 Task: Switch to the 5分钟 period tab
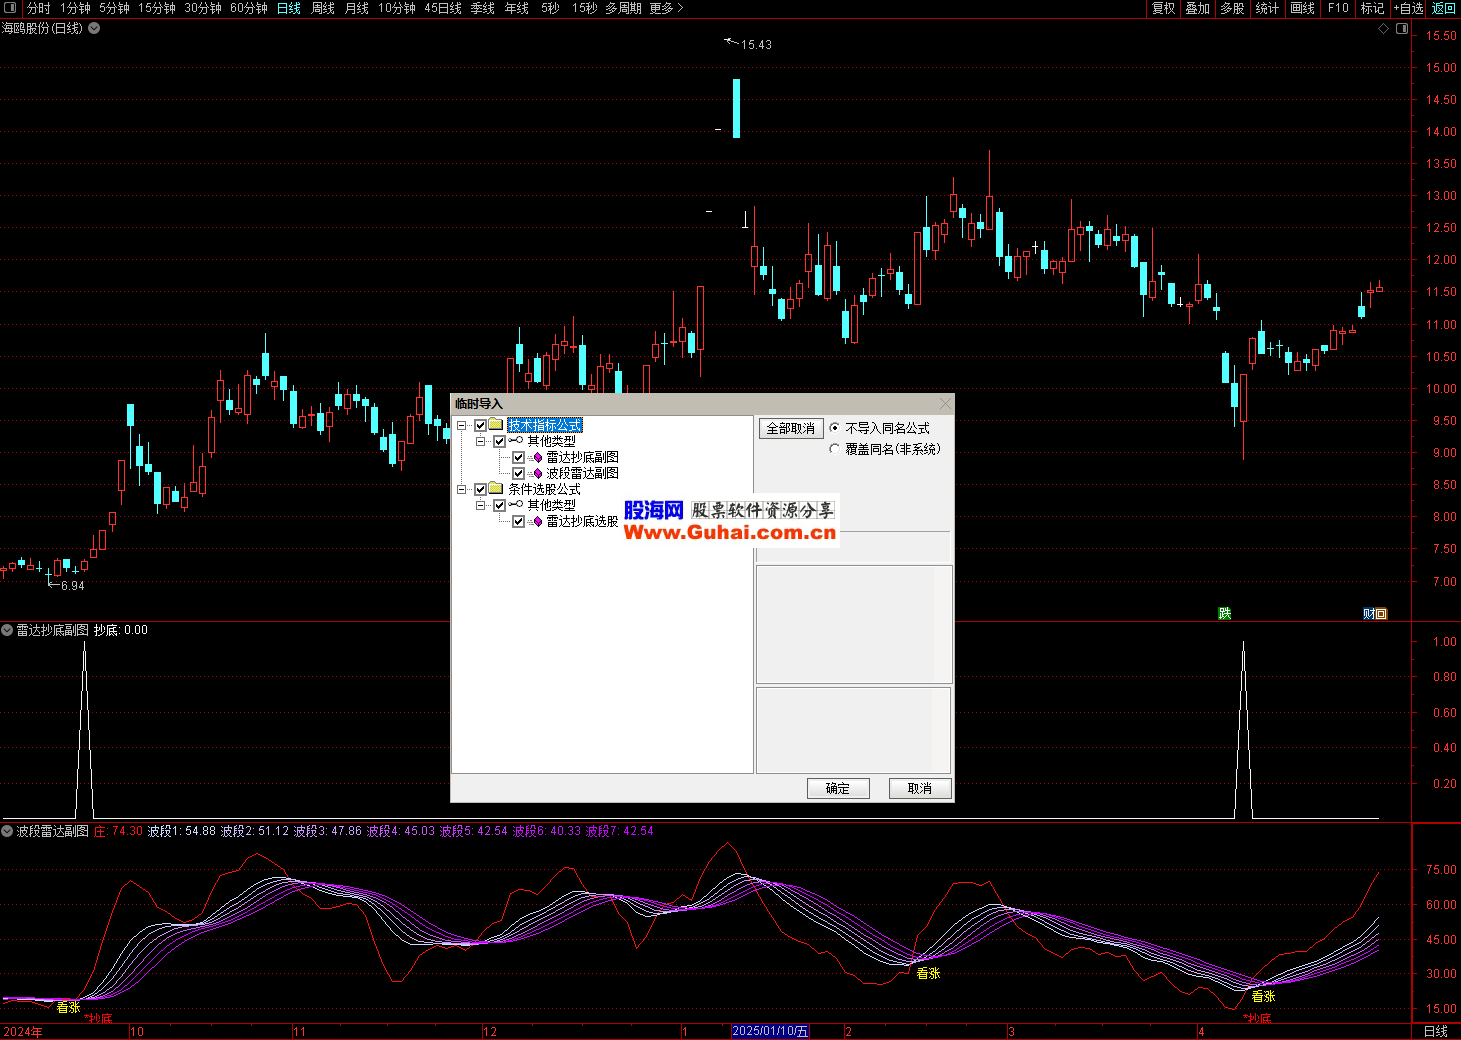(114, 8)
